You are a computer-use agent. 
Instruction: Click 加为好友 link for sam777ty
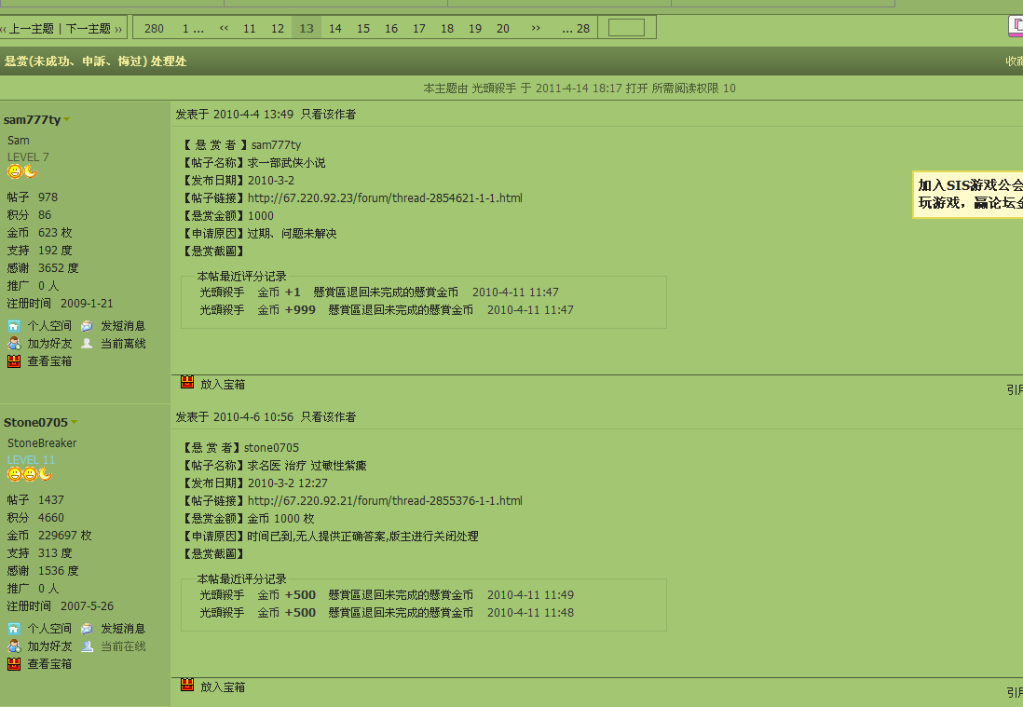pyautogui.click(x=50, y=343)
